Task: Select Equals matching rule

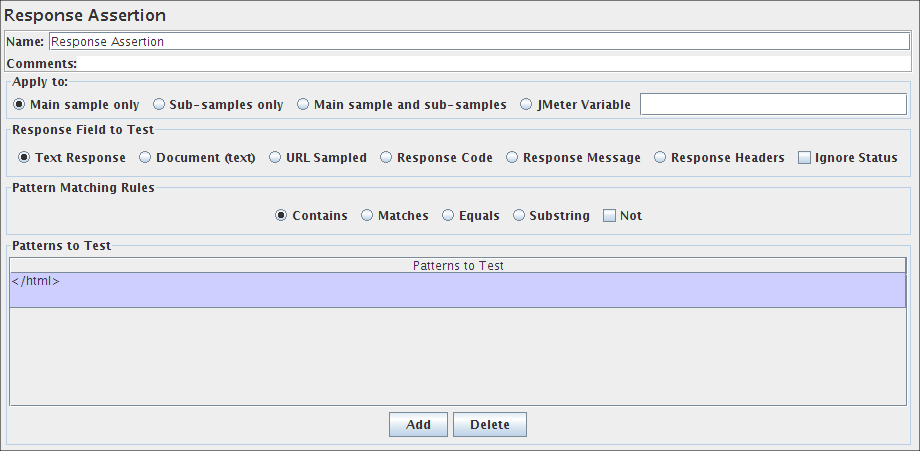Action: [448, 215]
